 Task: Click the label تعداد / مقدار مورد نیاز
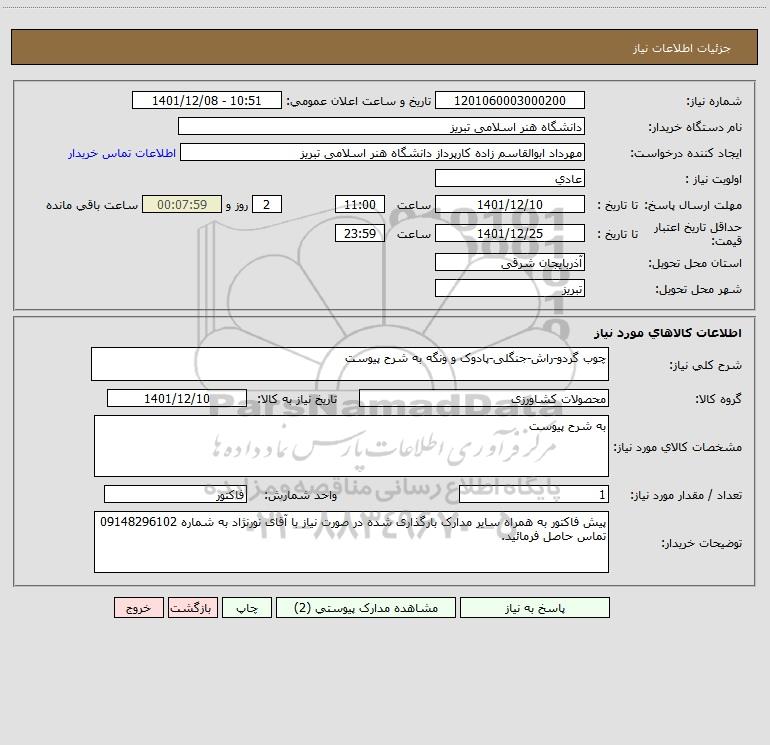pos(686,496)
